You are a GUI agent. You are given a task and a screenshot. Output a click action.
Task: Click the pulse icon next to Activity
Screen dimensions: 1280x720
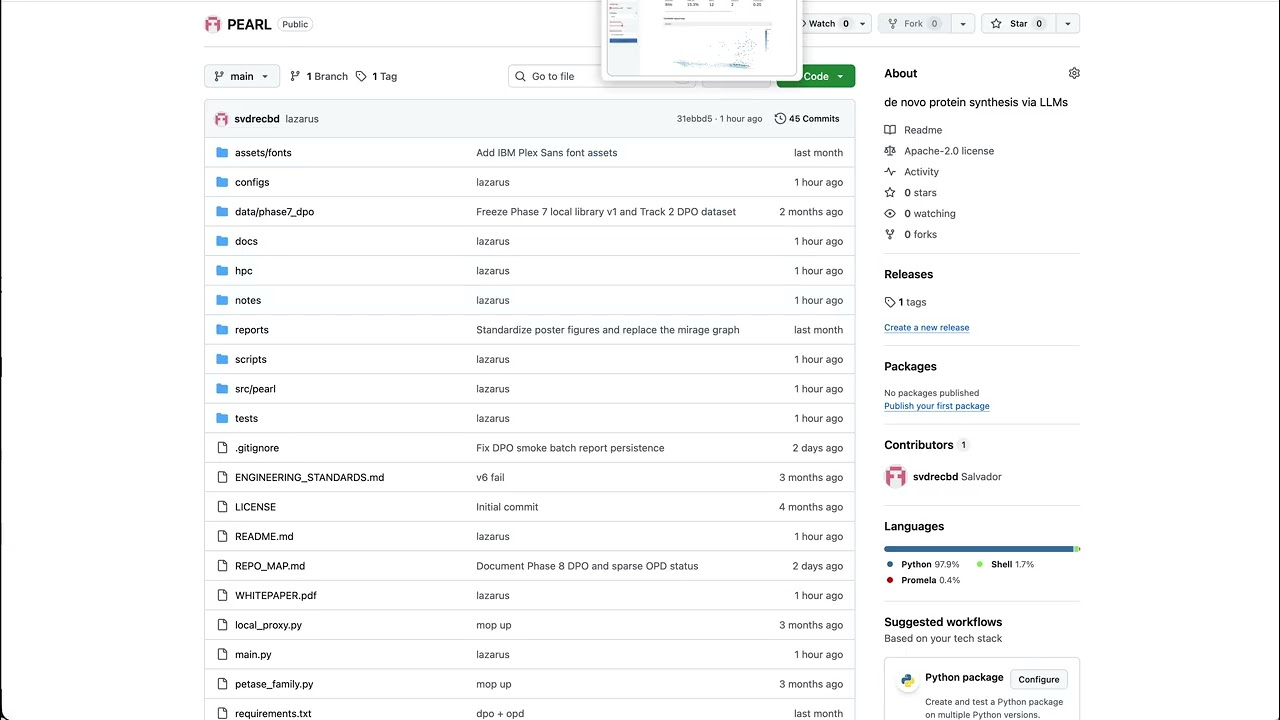coord(890,172)
